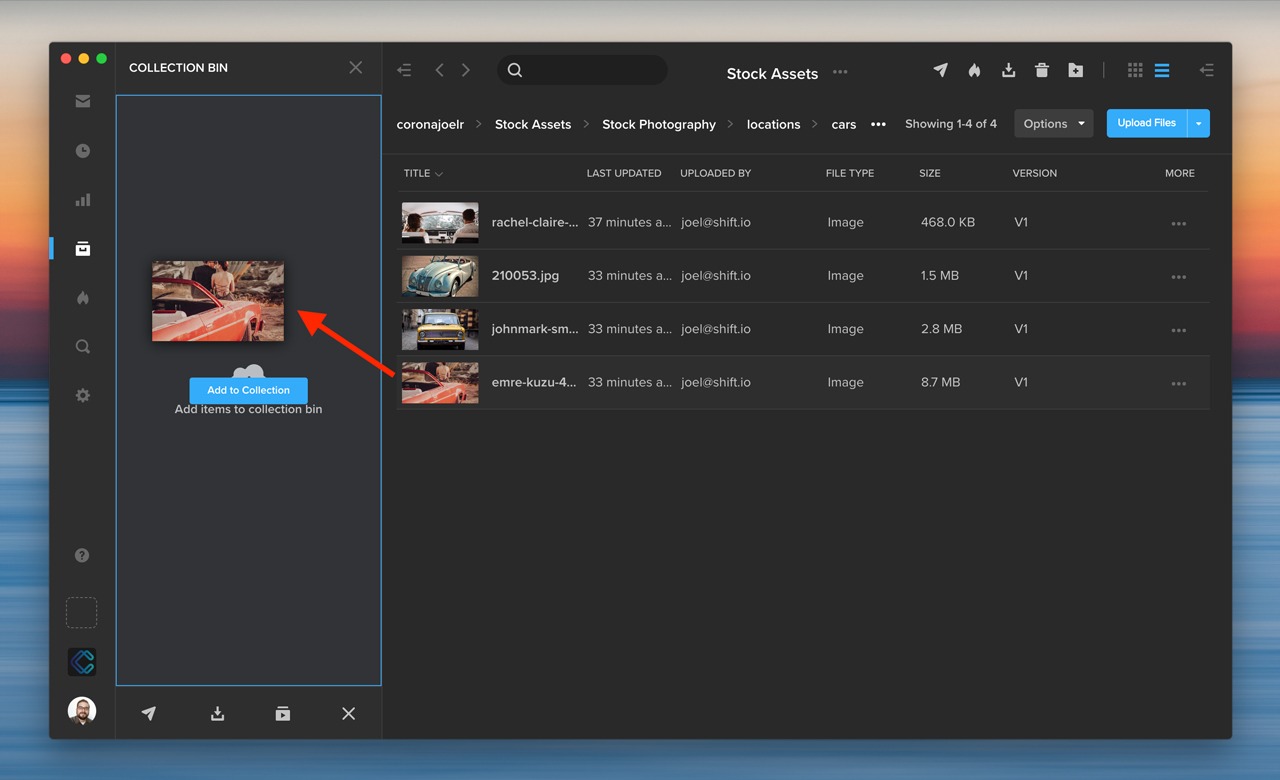This screenshot has height=780, width=1280.
Task: Click the share paper plane toolbar icon
Action: coord(940,70)
